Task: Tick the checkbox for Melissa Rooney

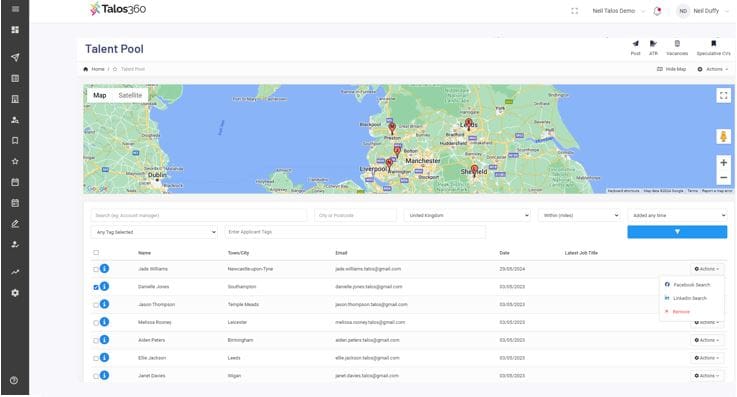Action: [96, 323]
